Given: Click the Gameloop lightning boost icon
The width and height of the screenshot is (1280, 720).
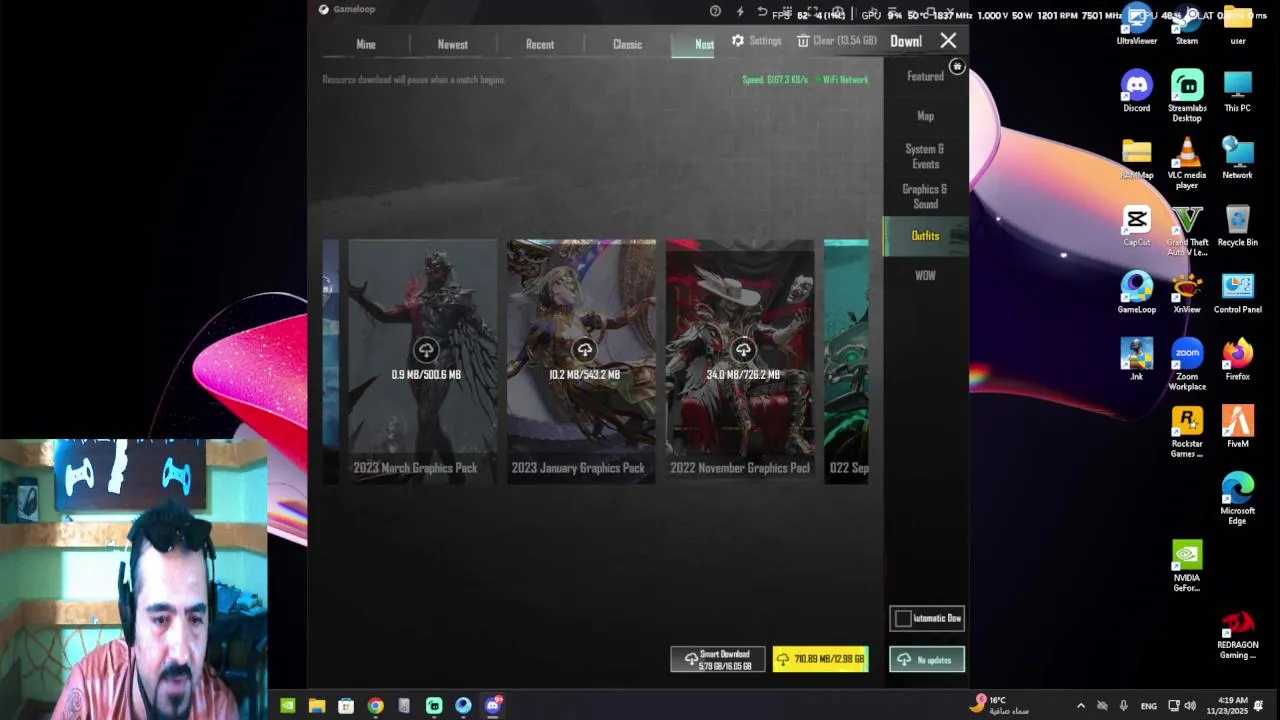Looking at the screenshot, I should pos(740,11).
